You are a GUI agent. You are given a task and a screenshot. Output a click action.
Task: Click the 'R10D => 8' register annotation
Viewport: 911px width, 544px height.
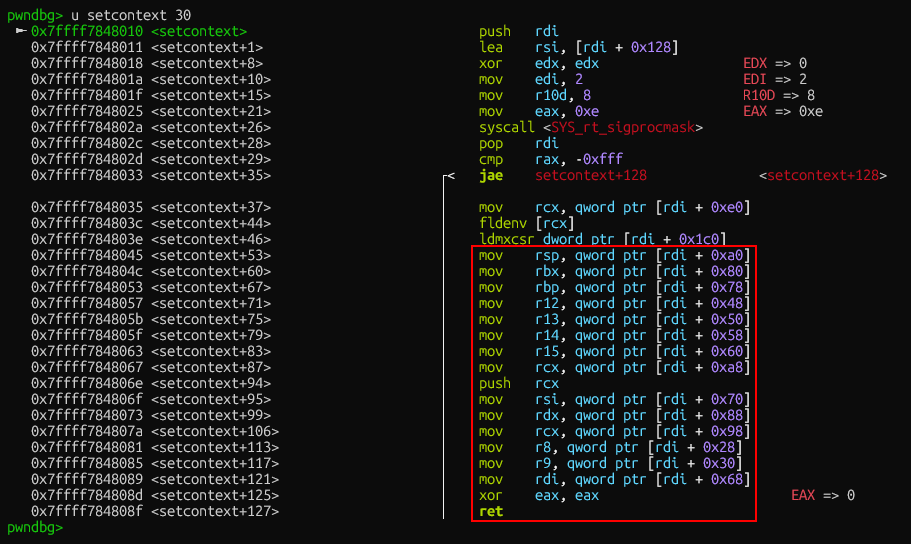[779, 96]
